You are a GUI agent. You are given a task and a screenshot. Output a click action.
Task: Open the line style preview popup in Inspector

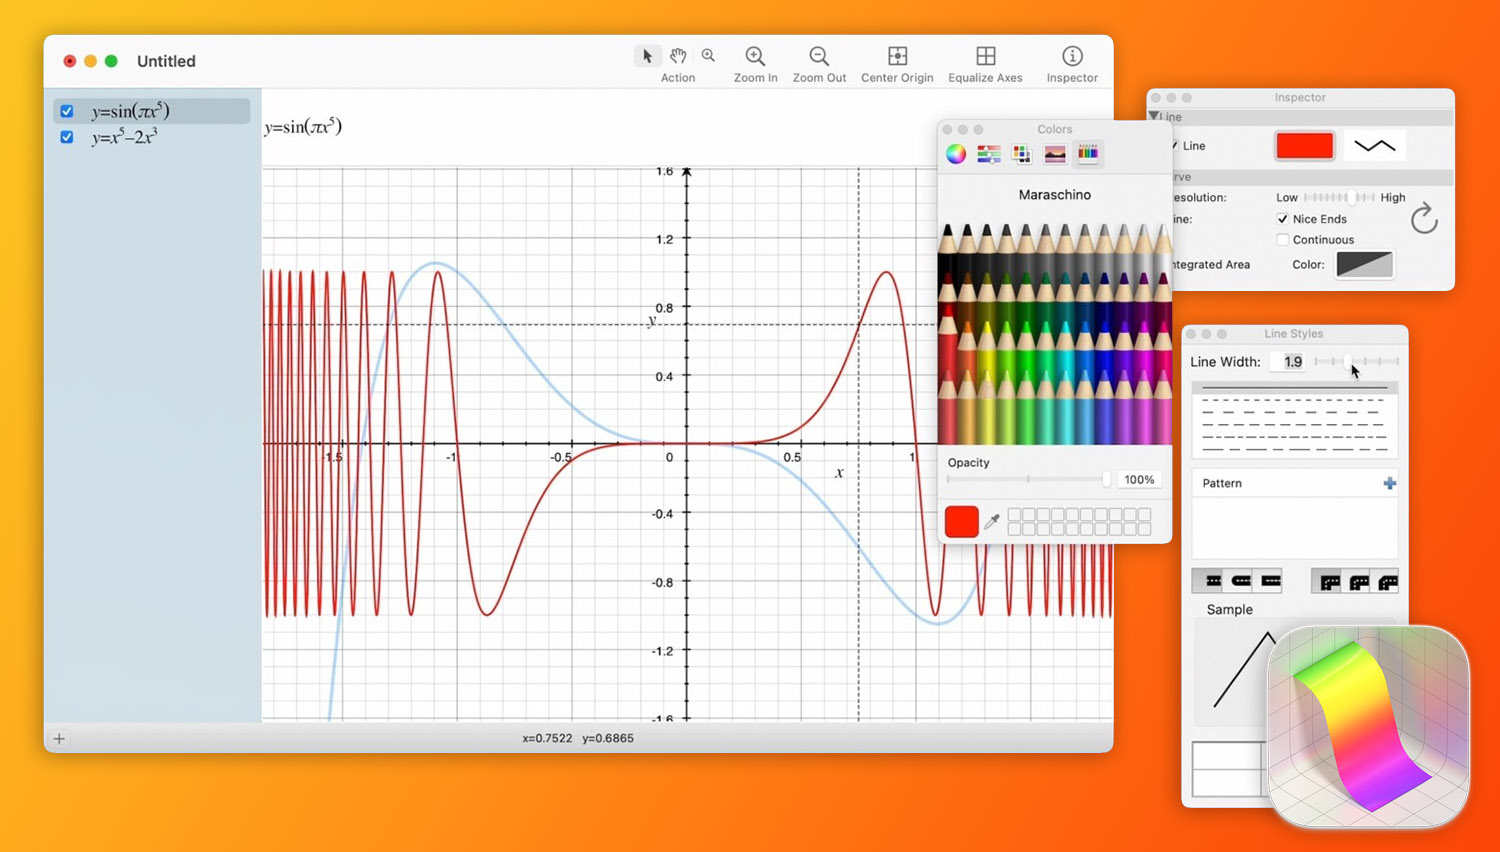pos(1374,146)
